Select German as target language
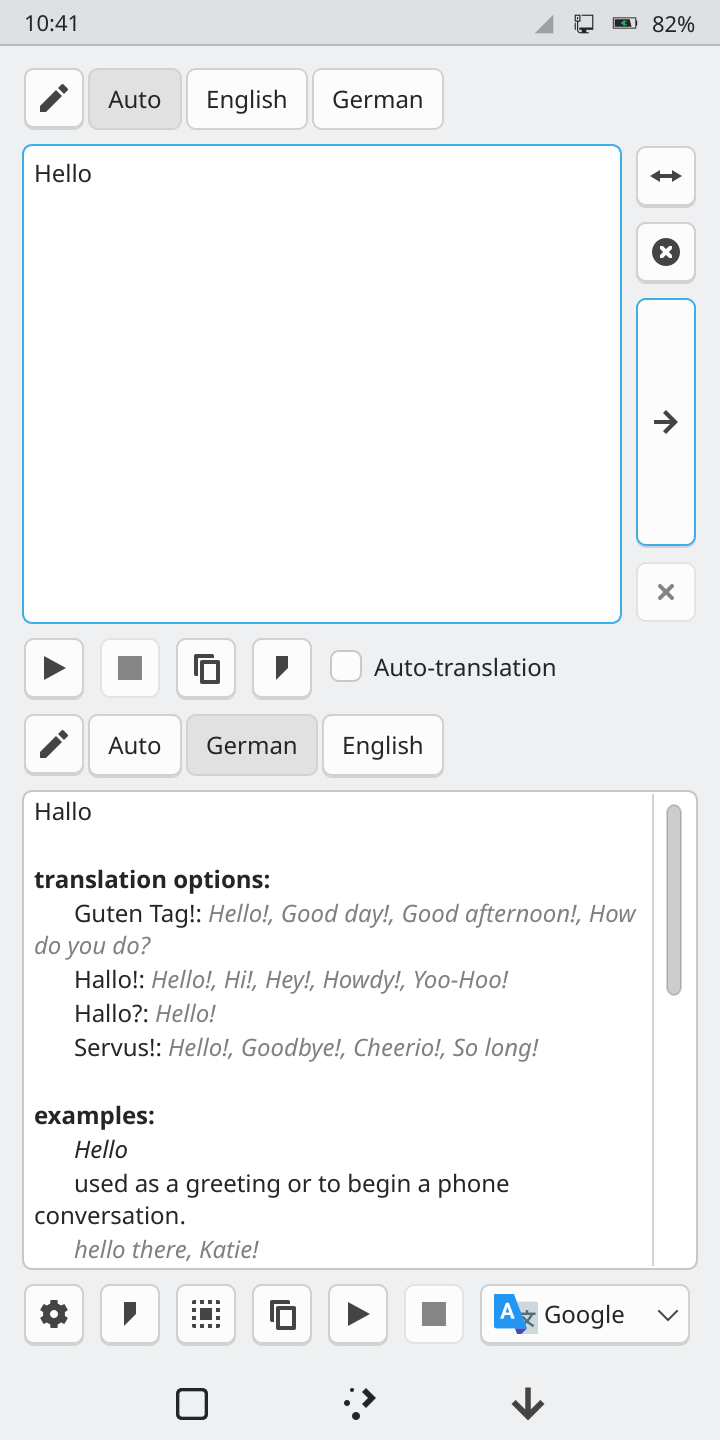The image size is (720, 1440). (x=252, y=745)
